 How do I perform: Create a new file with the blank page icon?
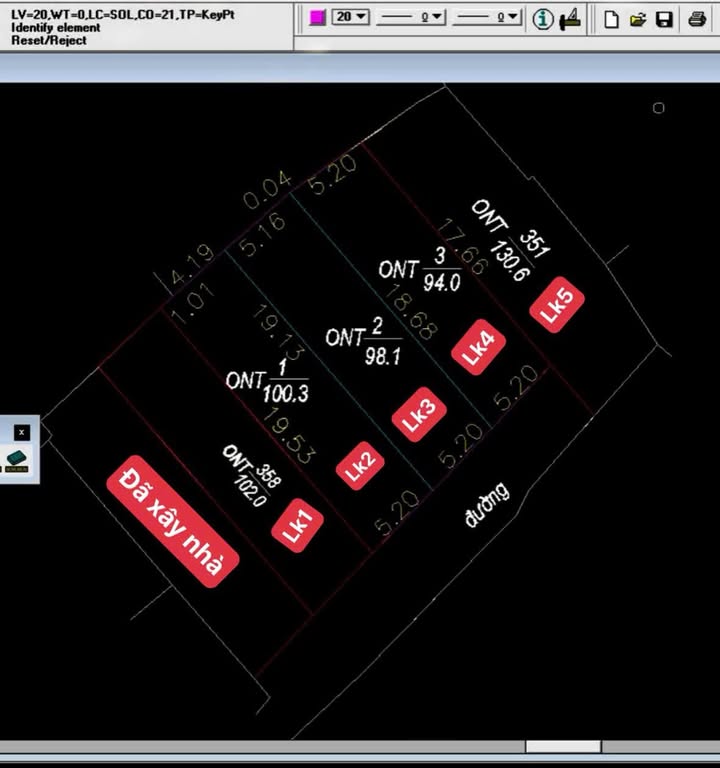(x=611, y=19)
